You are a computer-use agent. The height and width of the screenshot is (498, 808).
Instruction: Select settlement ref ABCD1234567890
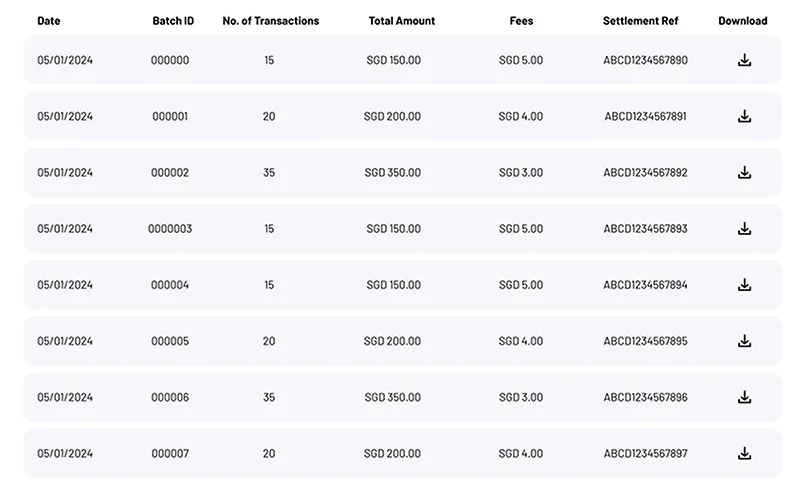(x=645, y=60)
